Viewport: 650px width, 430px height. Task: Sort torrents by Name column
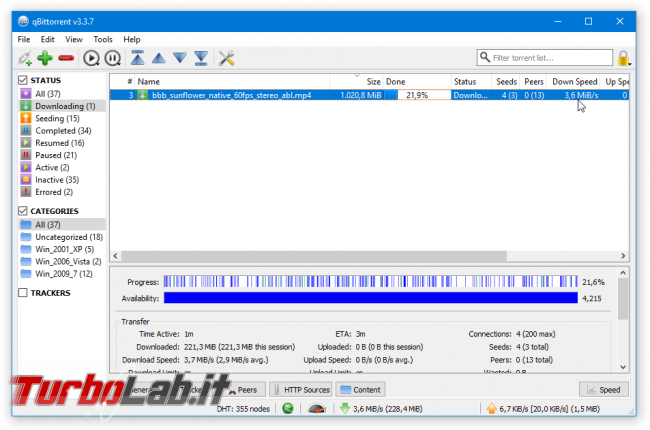(x=232, y=82)
